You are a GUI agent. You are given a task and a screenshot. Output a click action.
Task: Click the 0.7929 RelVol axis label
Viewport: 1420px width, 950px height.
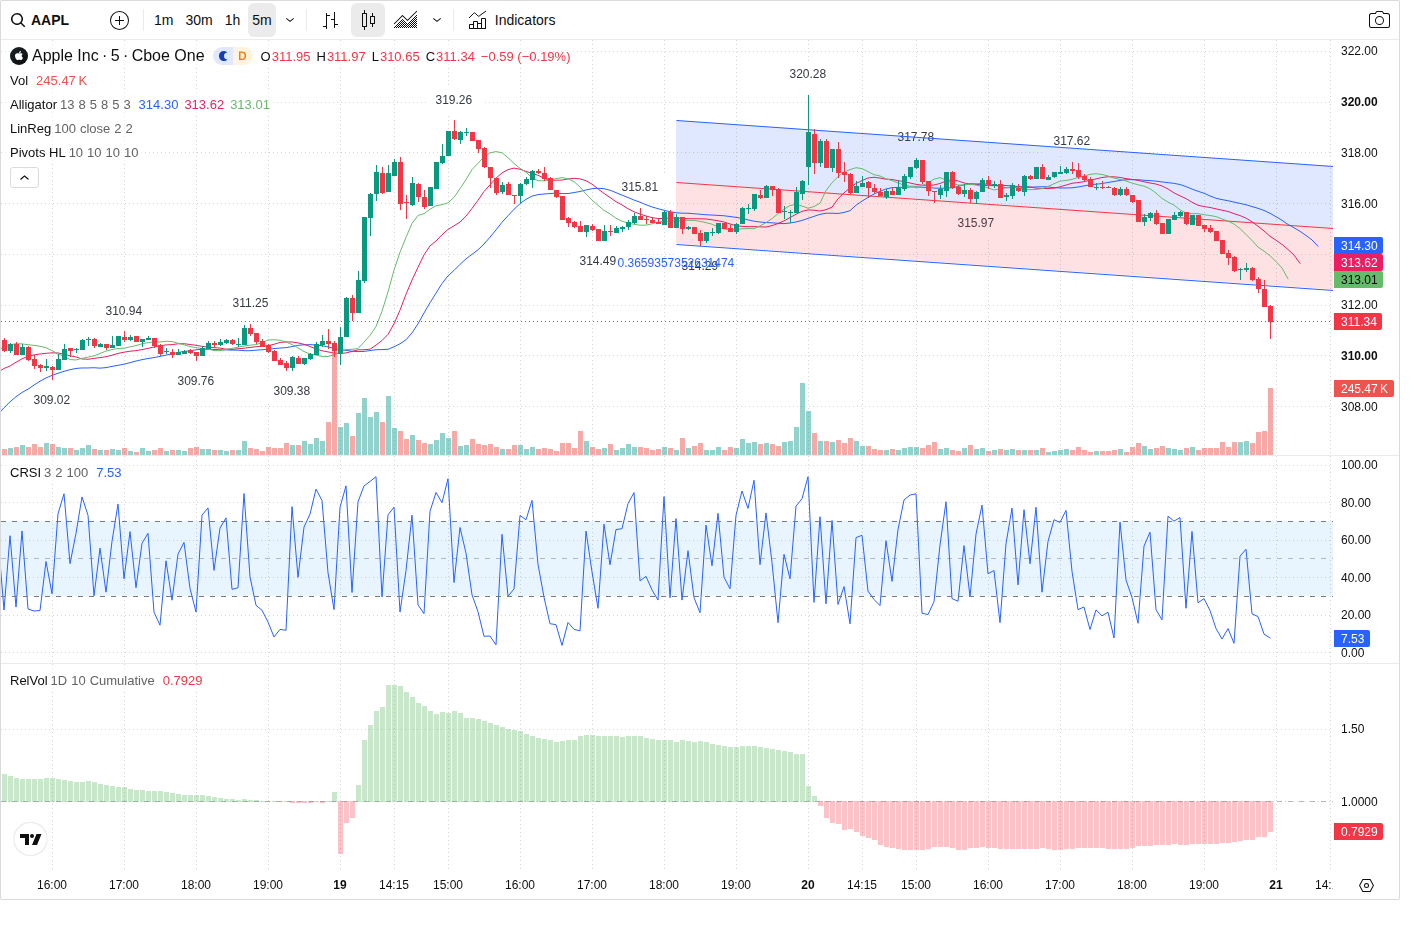pos(1359,832)
